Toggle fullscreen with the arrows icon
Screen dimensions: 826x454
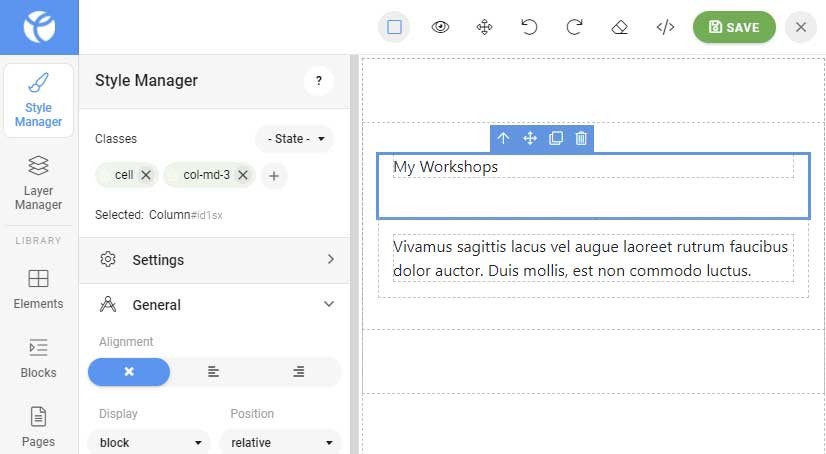click(484, 27)
